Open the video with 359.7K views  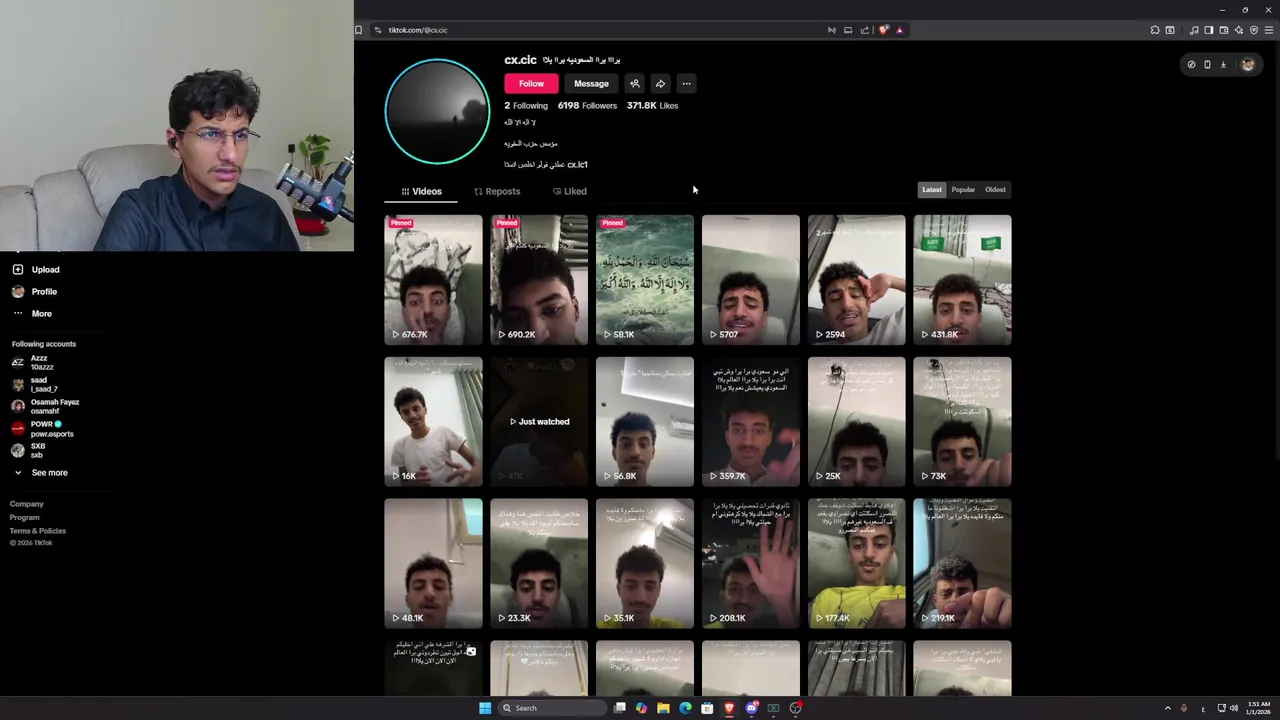pos(751,422)
